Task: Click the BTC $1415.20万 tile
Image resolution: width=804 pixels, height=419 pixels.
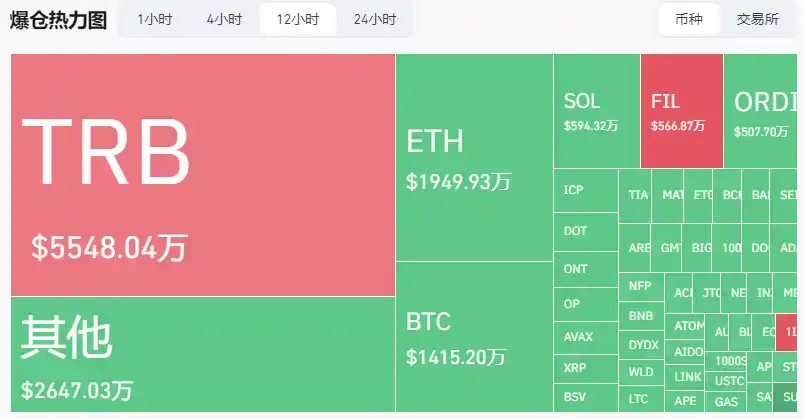Action: [474, 338]
